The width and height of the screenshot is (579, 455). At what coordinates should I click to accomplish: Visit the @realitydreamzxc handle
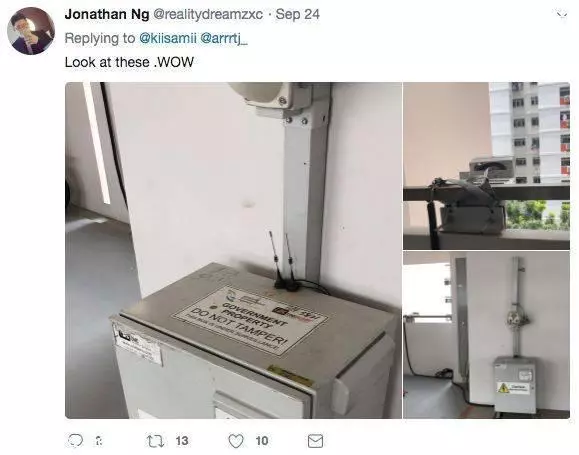click(x=208, y=14)
